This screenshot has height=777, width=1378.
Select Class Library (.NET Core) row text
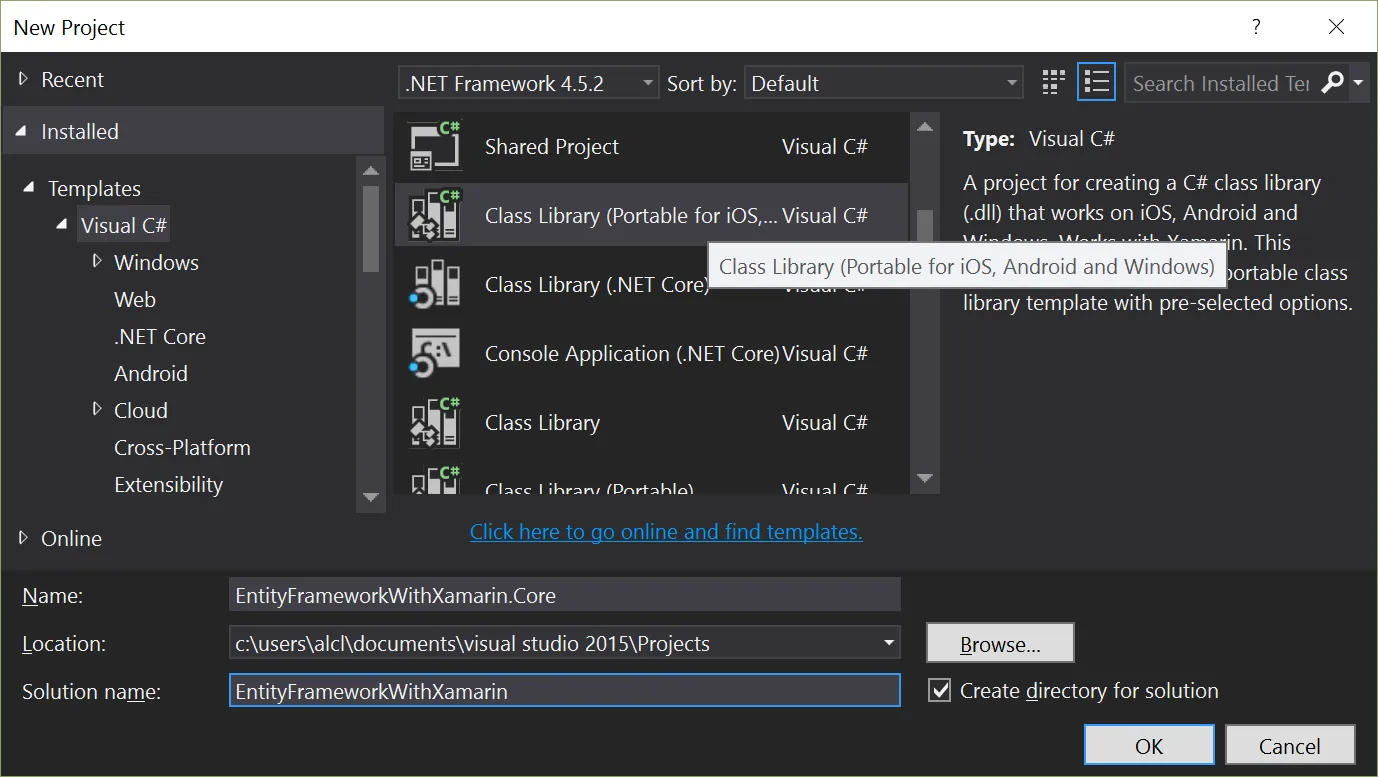[596, 285]
